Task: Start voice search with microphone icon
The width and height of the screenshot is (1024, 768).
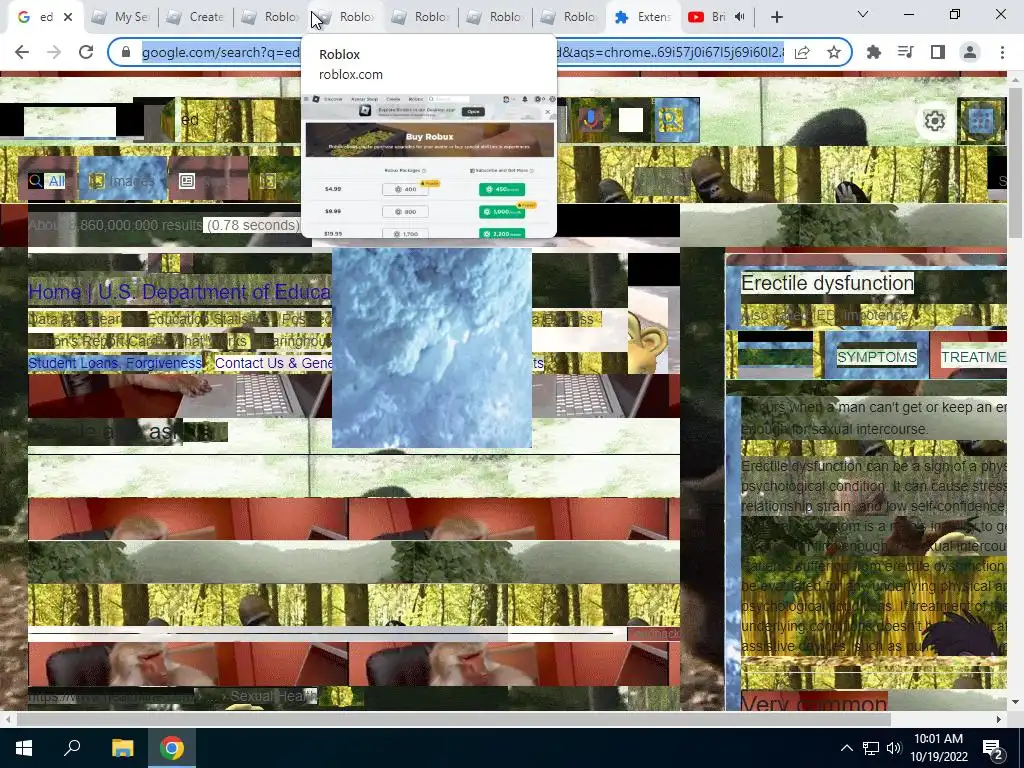Action: point(590,120)
